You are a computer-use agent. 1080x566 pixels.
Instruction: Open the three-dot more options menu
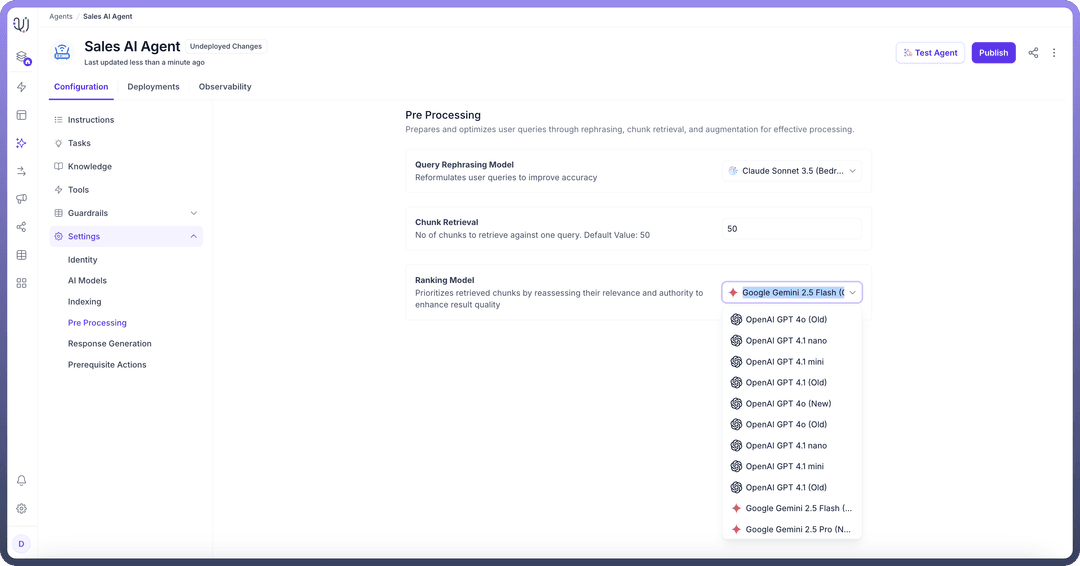coord(1054,53)
